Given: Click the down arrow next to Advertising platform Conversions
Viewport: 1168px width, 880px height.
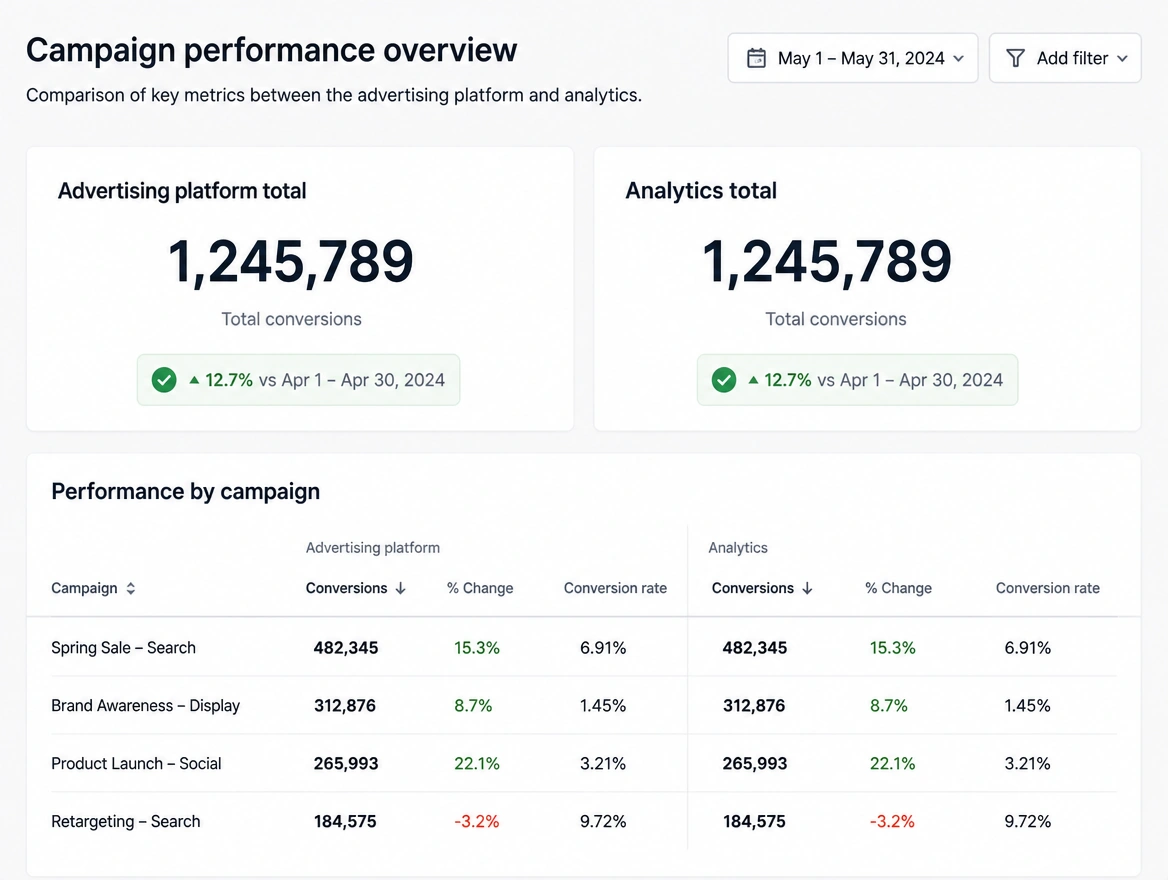Looking at the screenshot, I should click(x=401, y=589).
